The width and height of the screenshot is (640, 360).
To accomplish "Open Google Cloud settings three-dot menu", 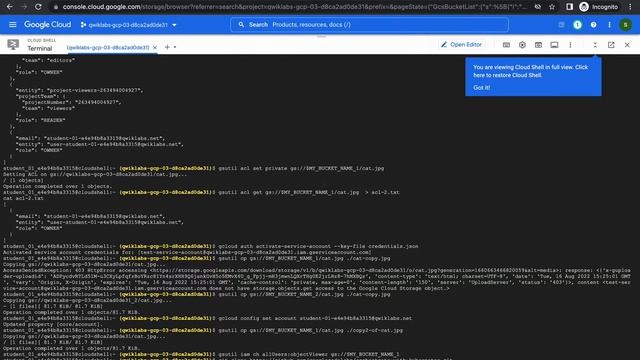I will 609,25.
